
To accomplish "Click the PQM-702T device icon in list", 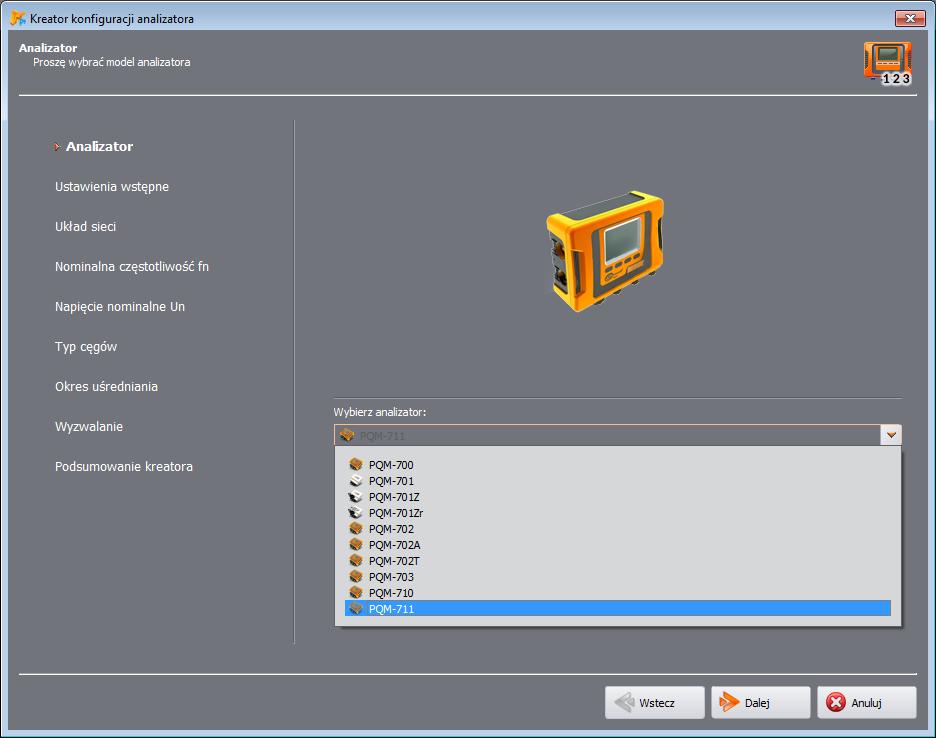I will [x=356, y=561].
